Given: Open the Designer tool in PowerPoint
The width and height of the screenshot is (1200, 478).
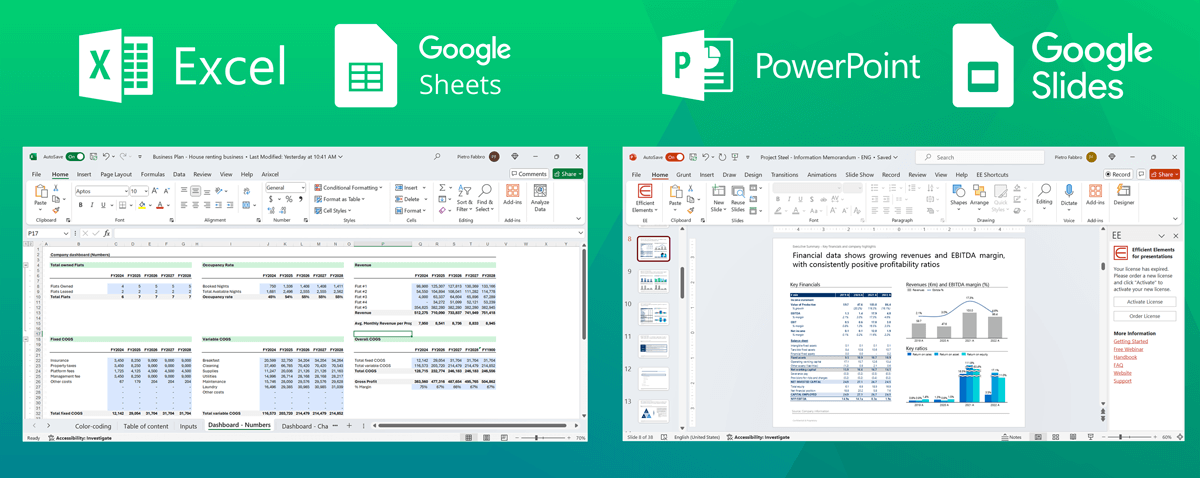Looking at the screenshot, I should pyautogui.click(x=1124, y=193).
